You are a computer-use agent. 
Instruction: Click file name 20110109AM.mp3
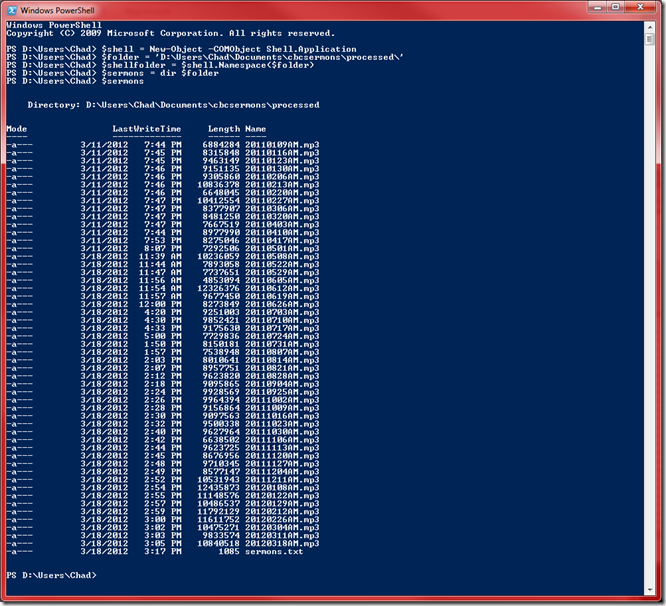tap(282, 144)
